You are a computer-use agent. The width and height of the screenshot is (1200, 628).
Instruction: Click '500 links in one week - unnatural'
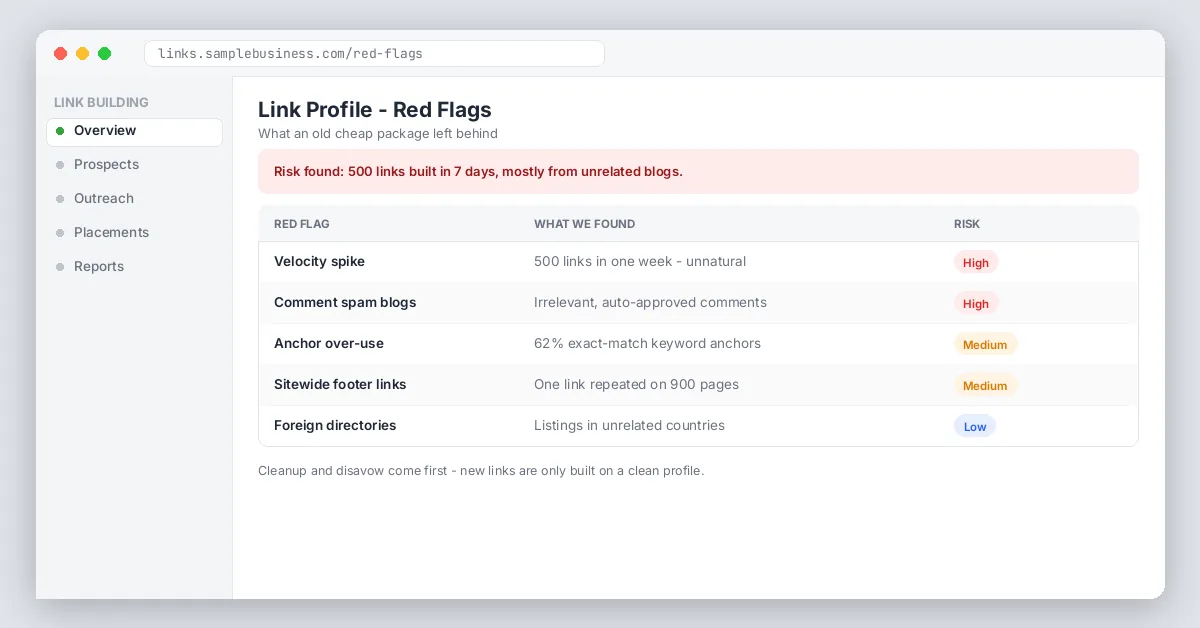[x=640, y=262]
